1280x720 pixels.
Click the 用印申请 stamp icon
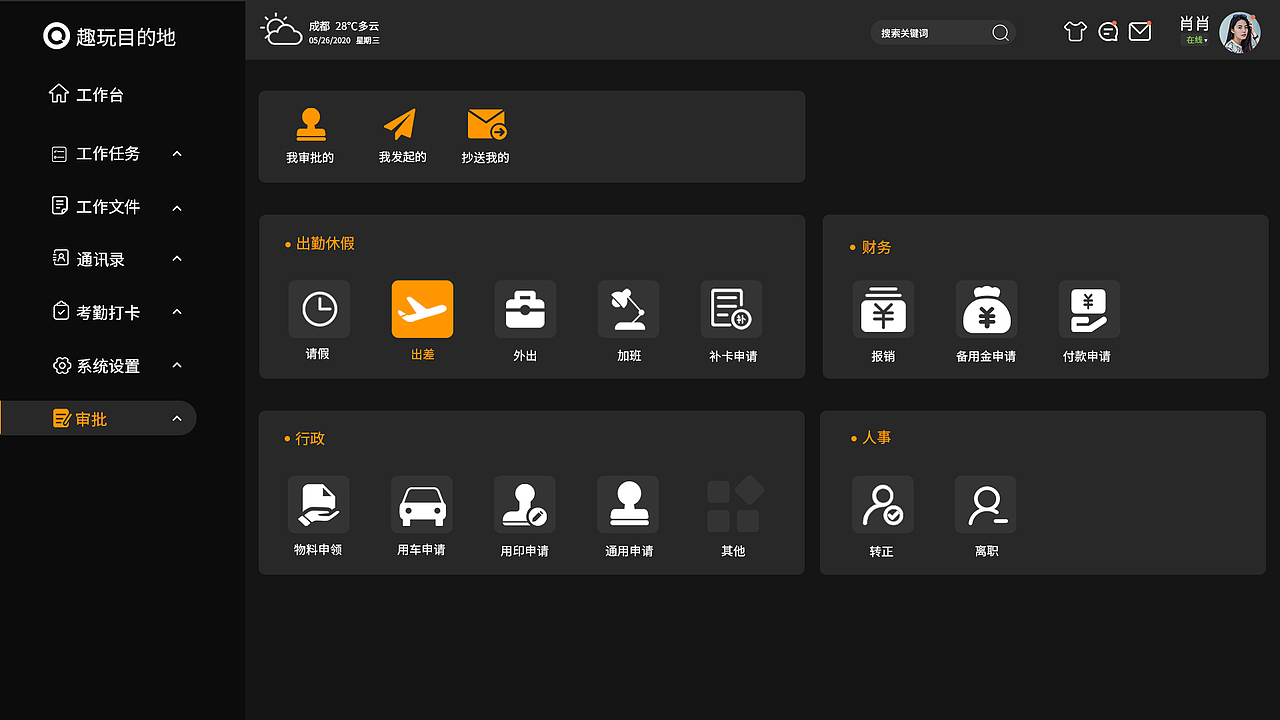tap(525, 504)
